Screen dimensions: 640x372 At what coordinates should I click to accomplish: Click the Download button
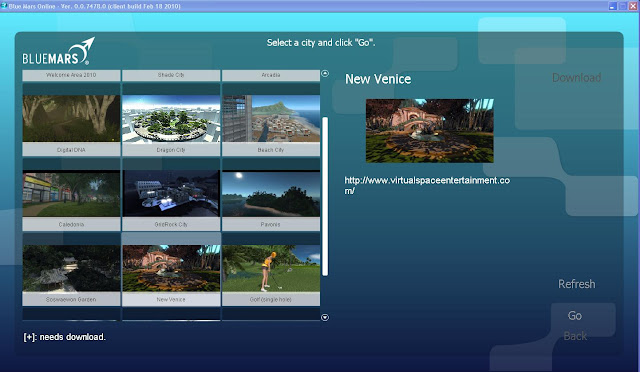click(576, 78)
